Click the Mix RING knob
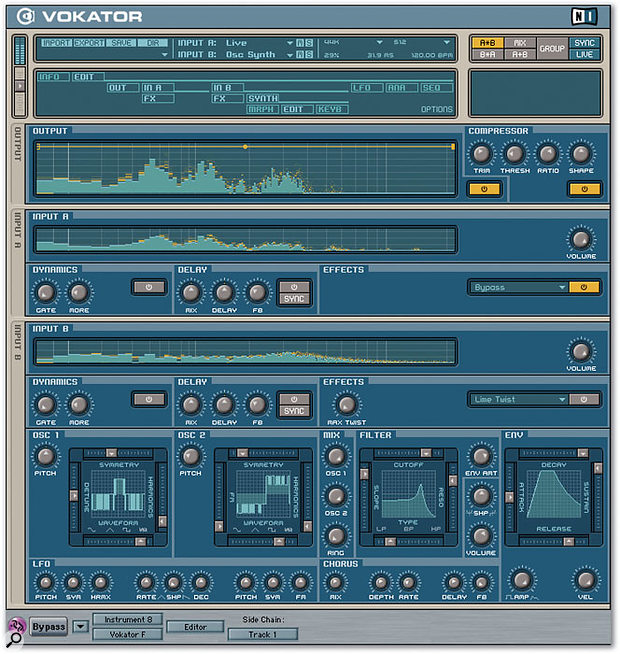The width and height of the screenshot is (620, 654). 336,536
